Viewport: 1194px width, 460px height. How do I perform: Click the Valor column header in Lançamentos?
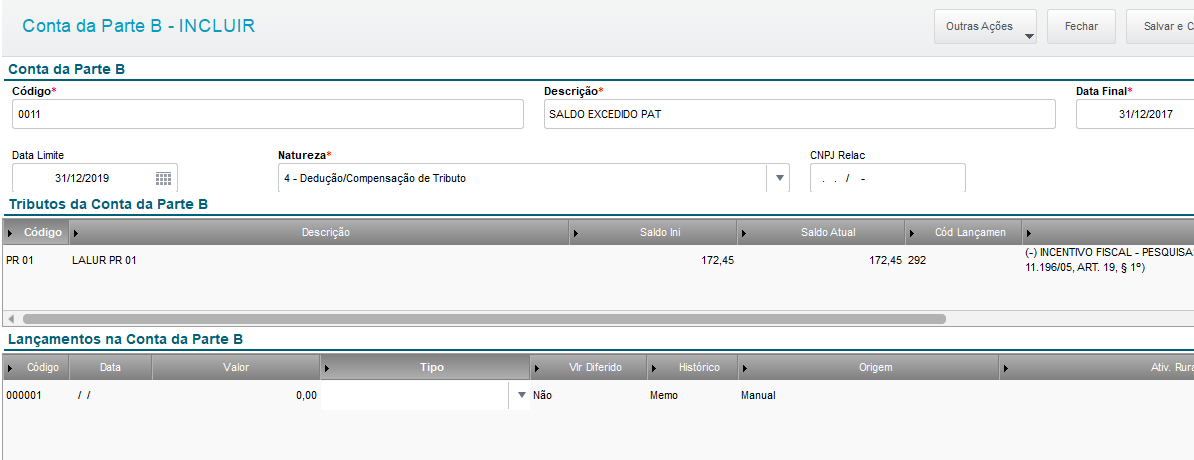[236, 367]
